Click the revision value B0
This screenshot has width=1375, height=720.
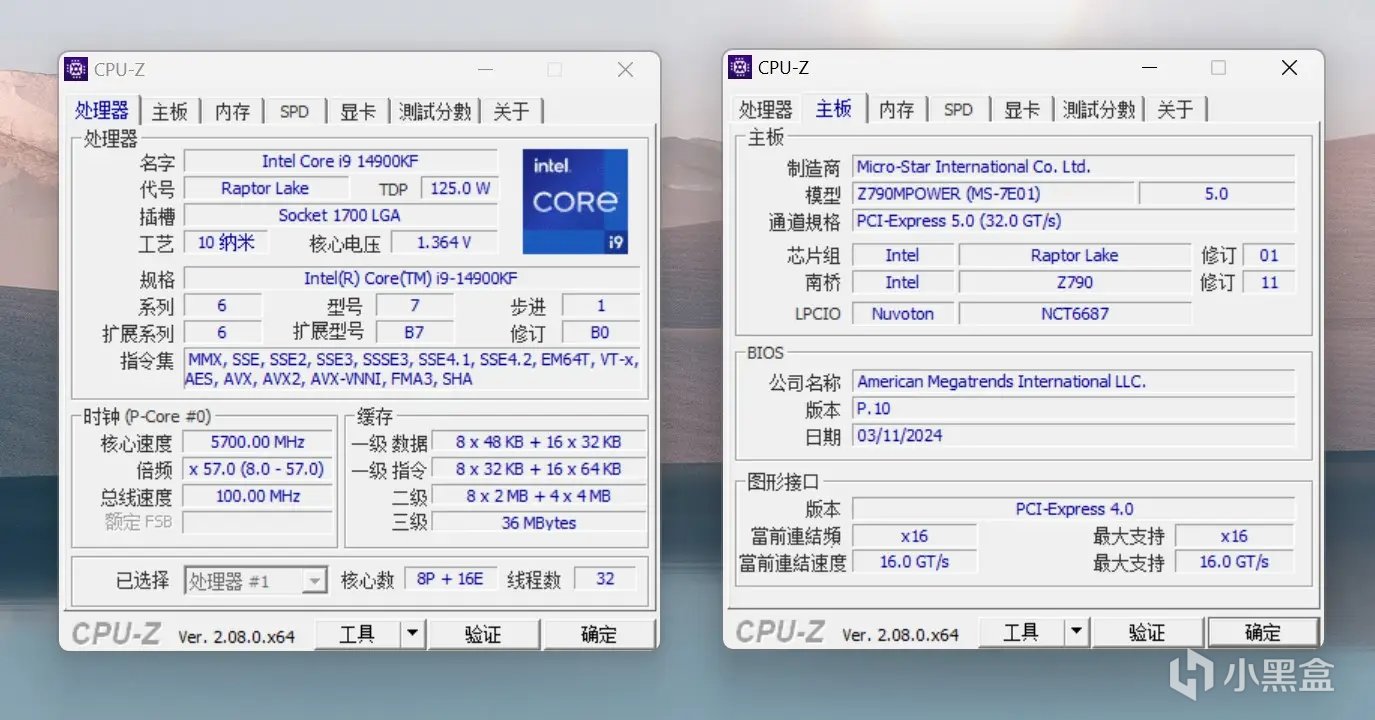click(x=600, y=332)
